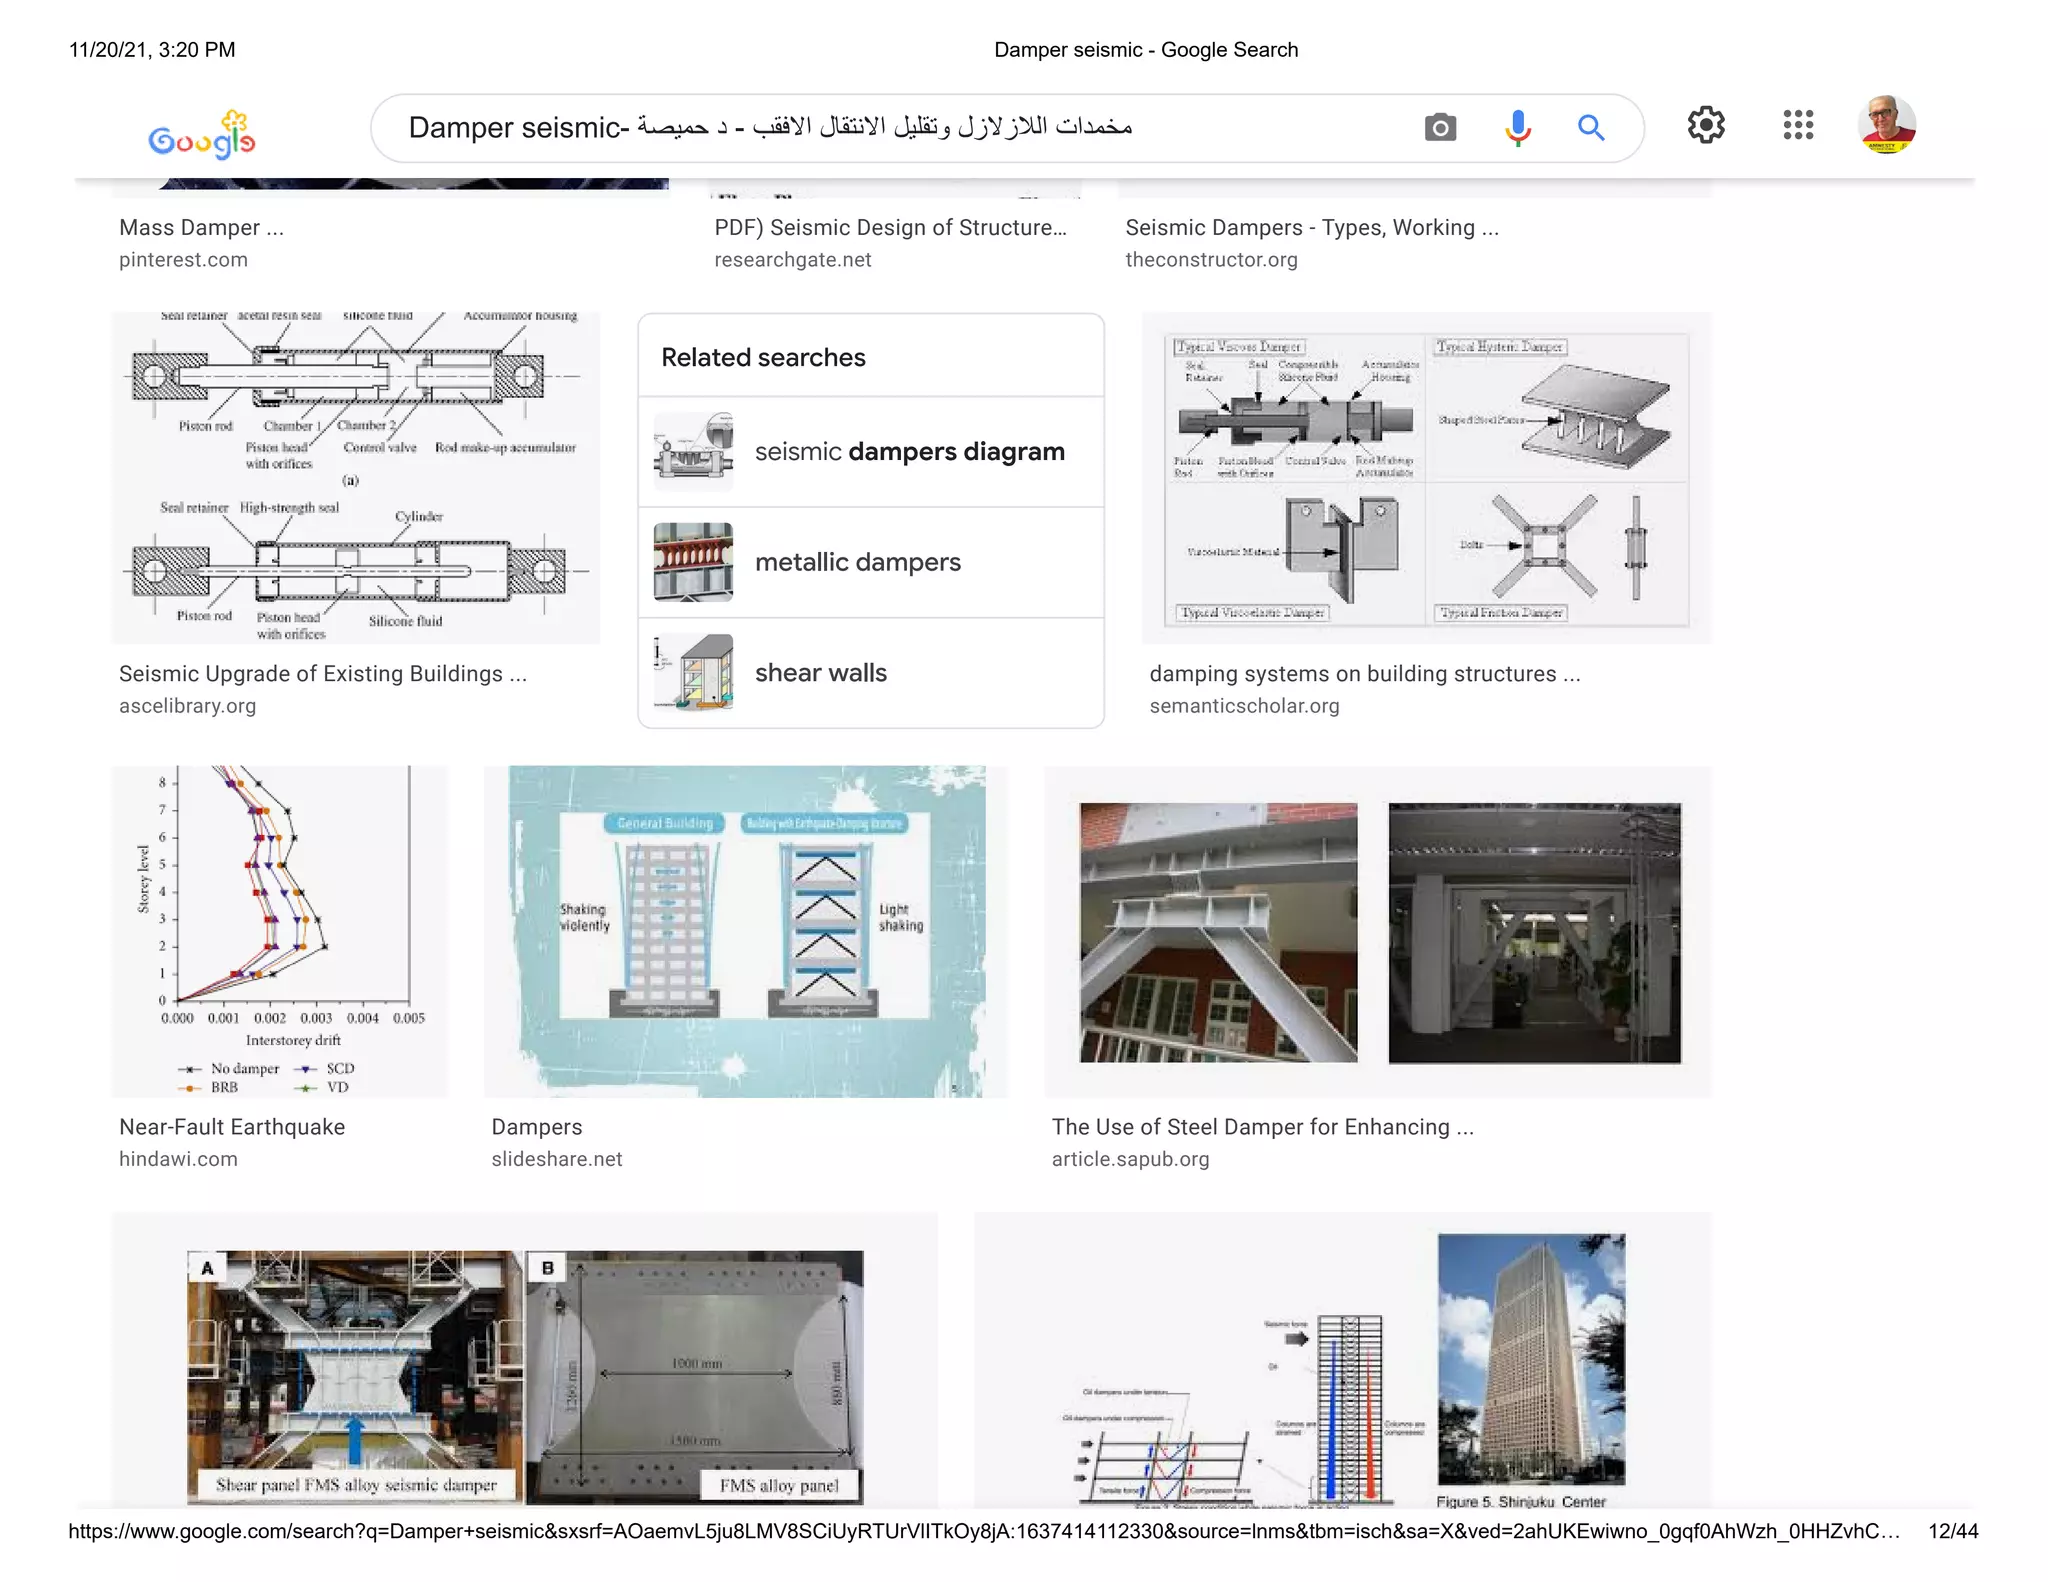2048x1582 pixels.
Task: Open the Google apps grid
Action: coord(1797,125)
